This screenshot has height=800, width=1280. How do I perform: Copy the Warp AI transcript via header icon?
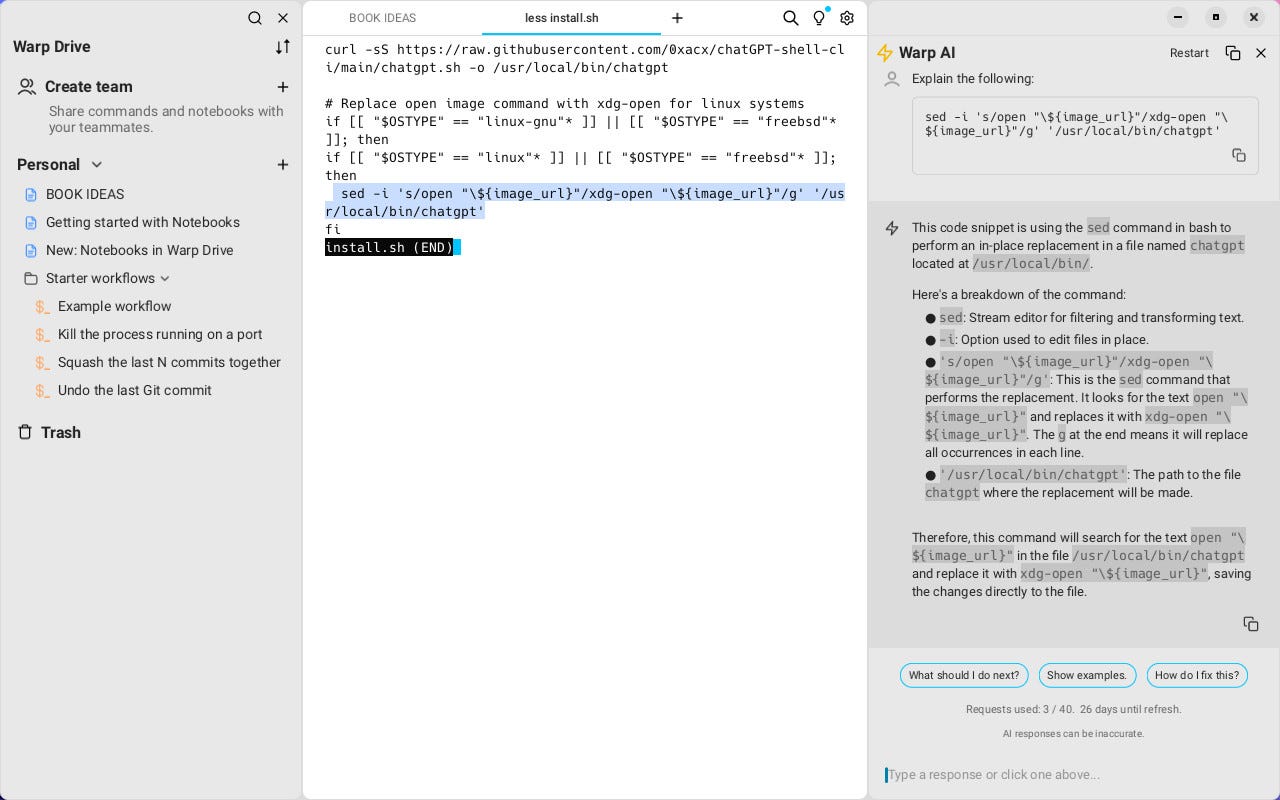click(x=1233, y=53)
